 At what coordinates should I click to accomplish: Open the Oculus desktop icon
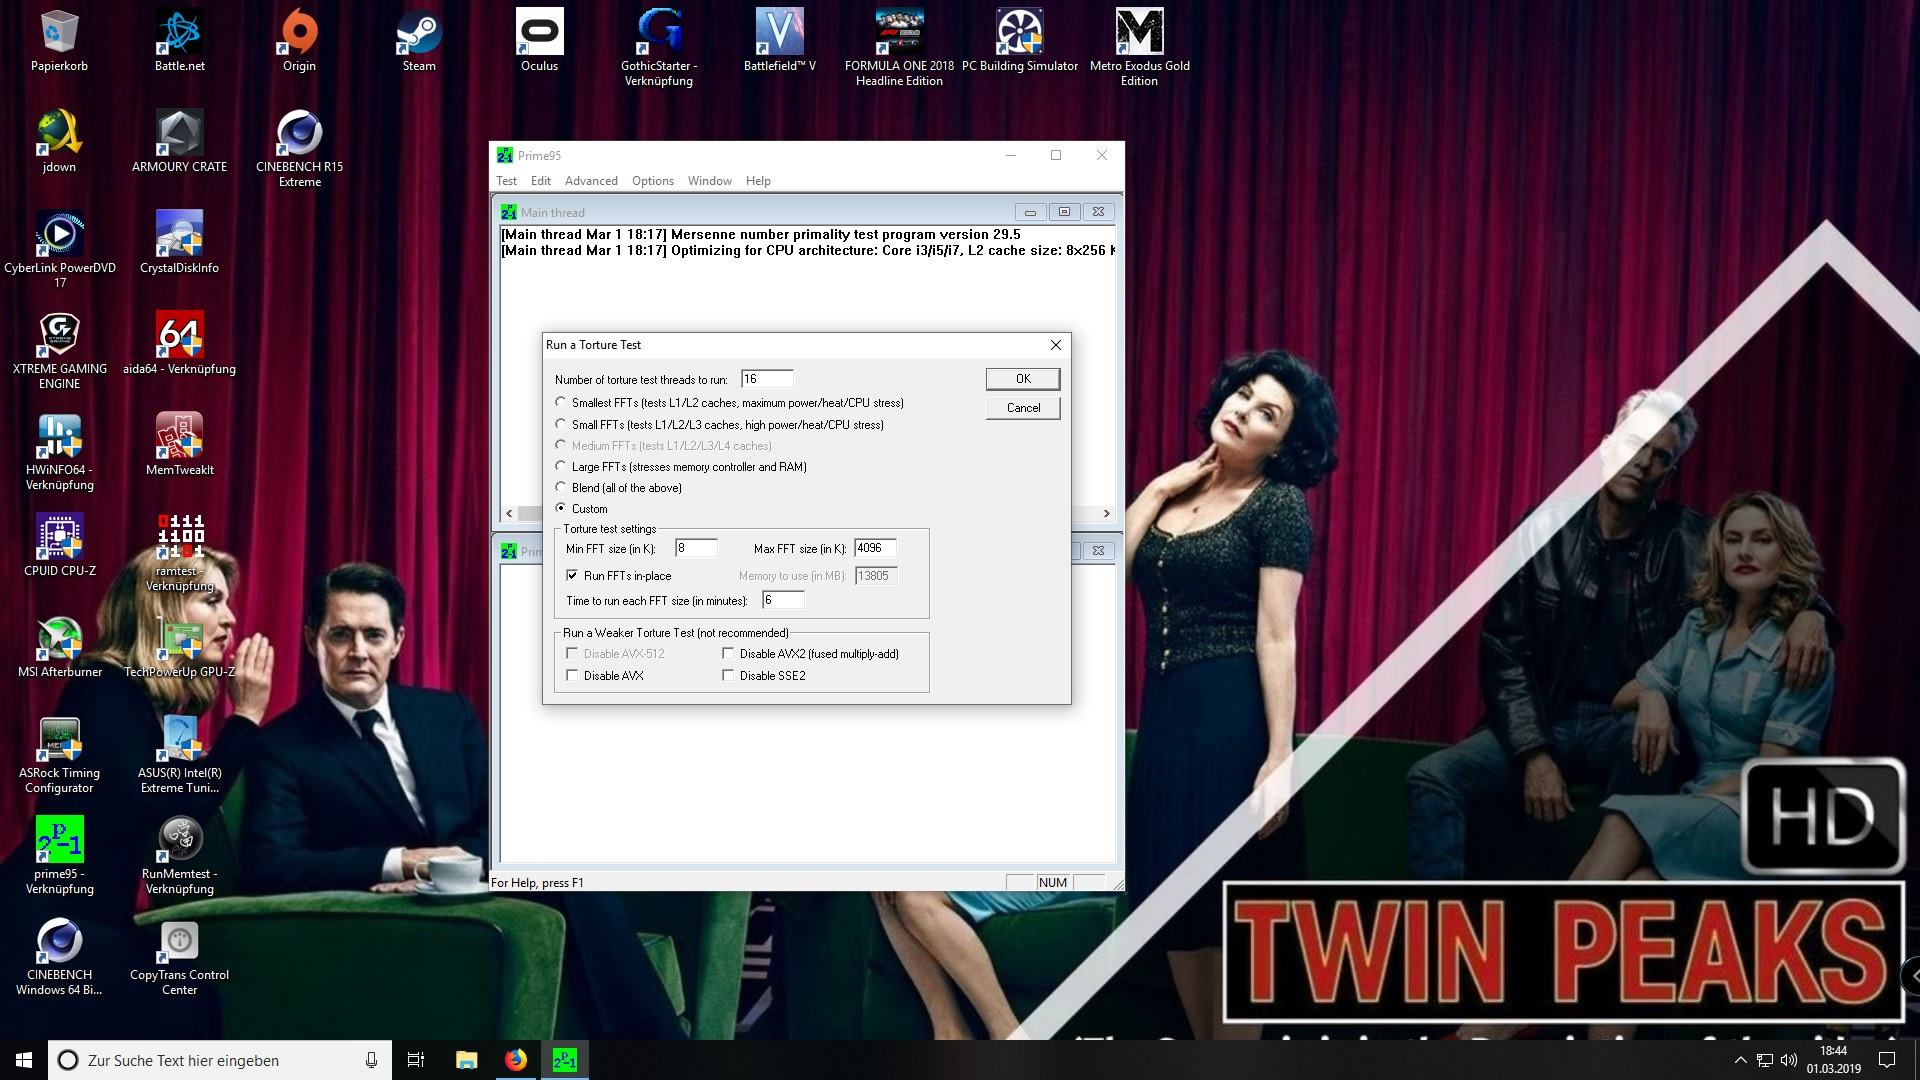tap(539, 32)
